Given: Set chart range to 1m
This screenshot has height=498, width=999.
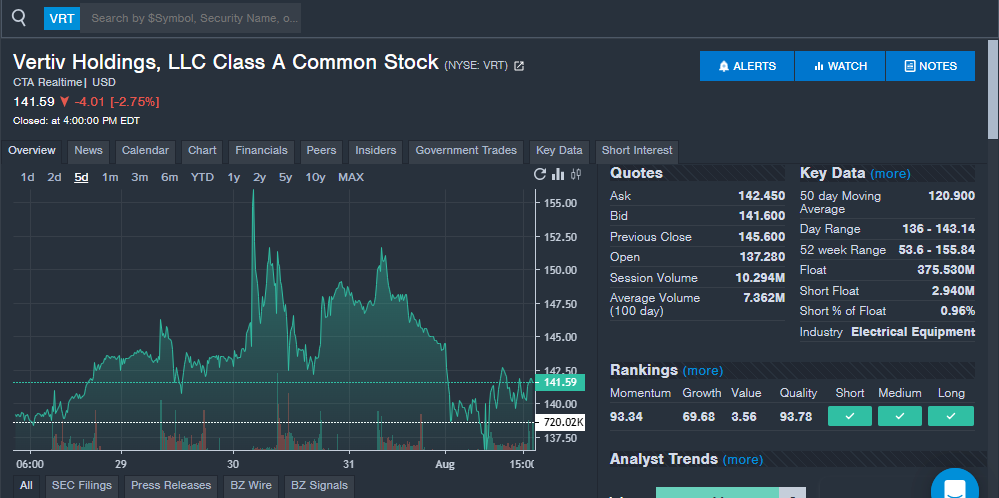Looking at the screenshot, I should 110,177.
